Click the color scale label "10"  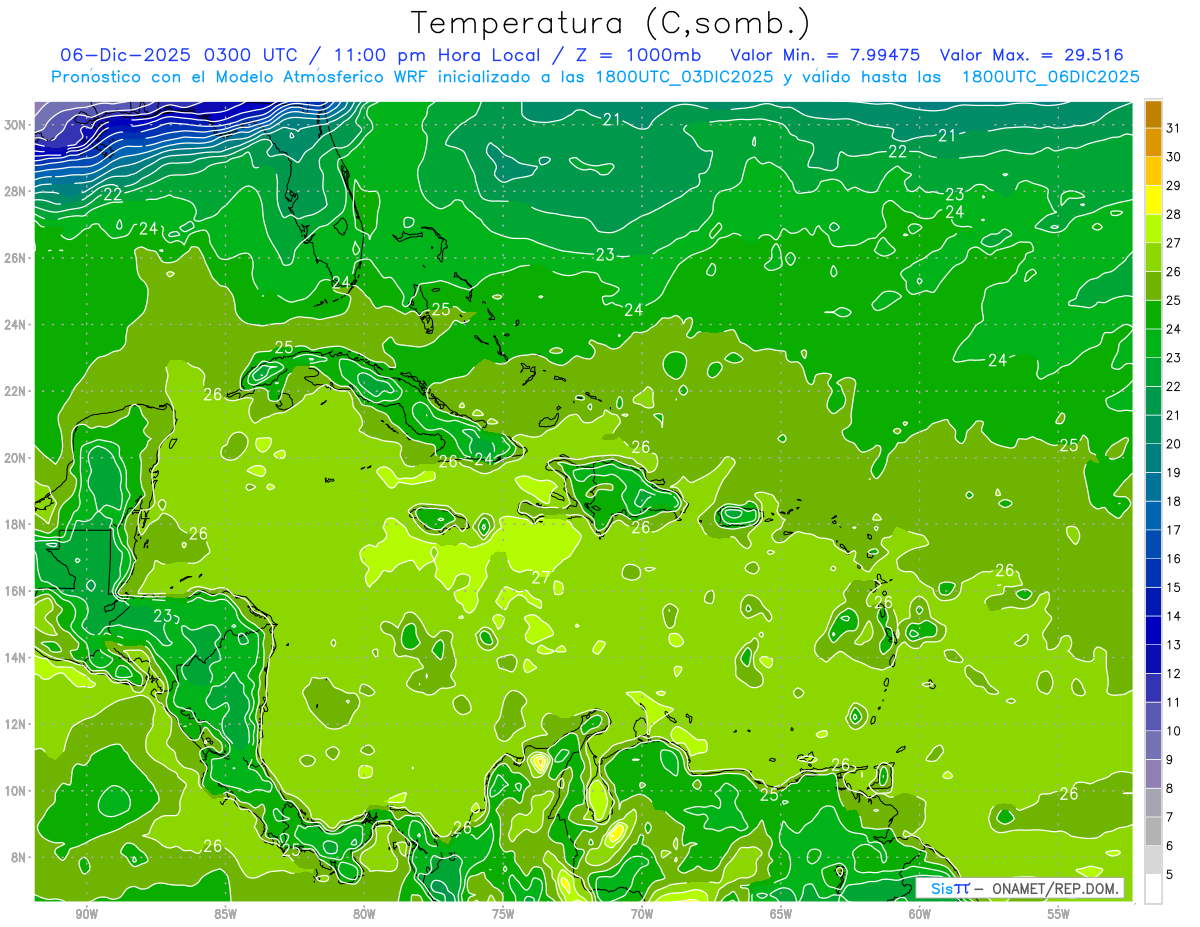1174,730
